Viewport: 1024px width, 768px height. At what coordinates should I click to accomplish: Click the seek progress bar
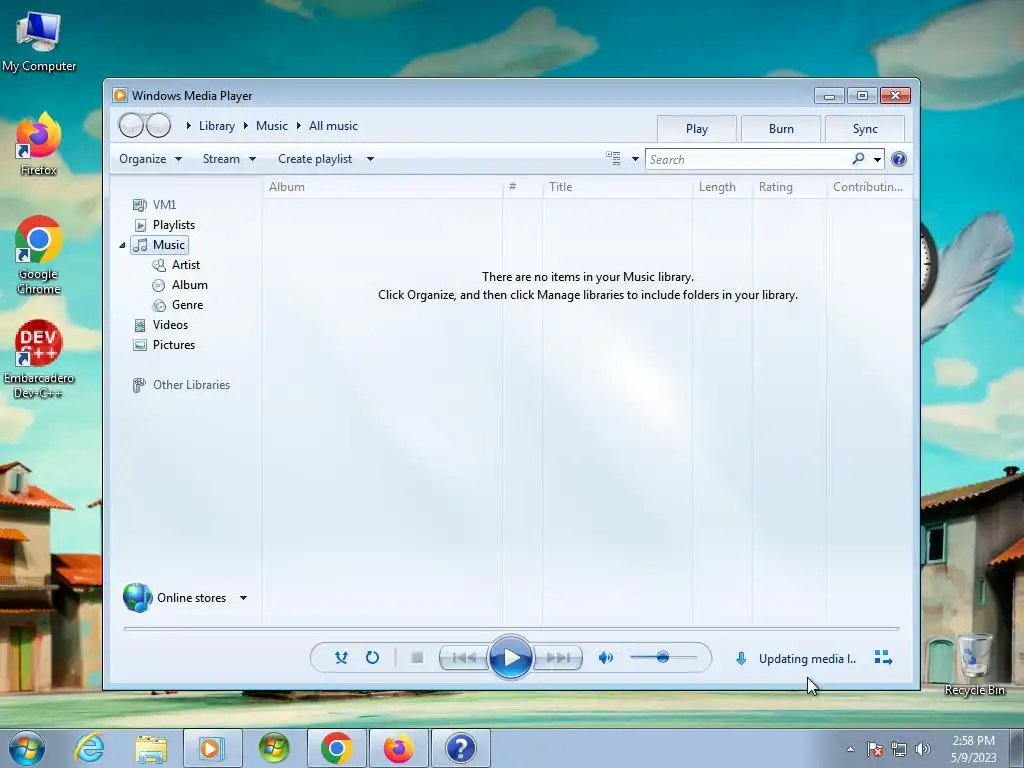tap(511, 628)
